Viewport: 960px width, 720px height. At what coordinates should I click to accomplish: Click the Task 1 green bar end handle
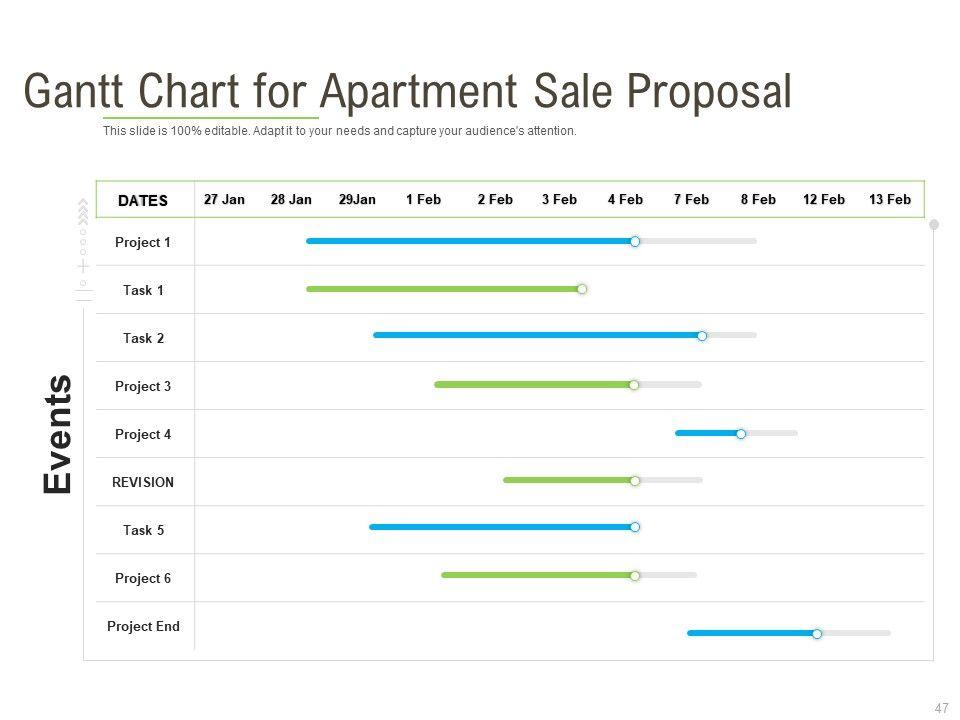582,289
